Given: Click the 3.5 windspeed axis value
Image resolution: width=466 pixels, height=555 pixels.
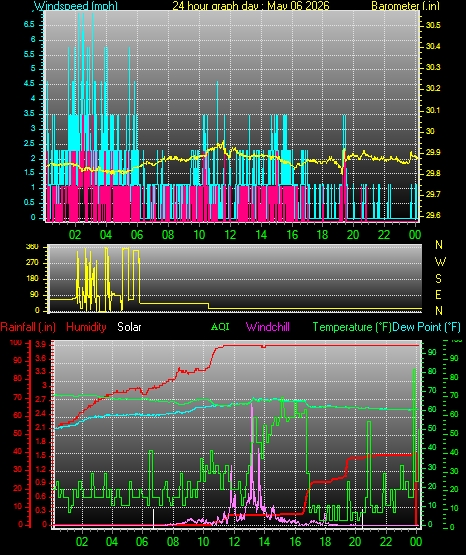Looking at the screenshot, I should (29, 113).
